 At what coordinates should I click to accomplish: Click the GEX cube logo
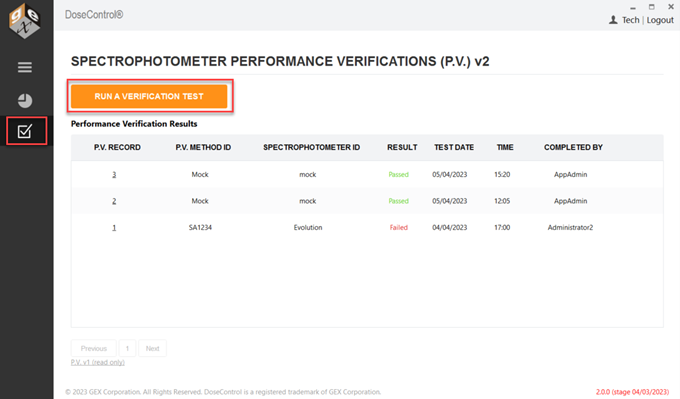(25, 20)
